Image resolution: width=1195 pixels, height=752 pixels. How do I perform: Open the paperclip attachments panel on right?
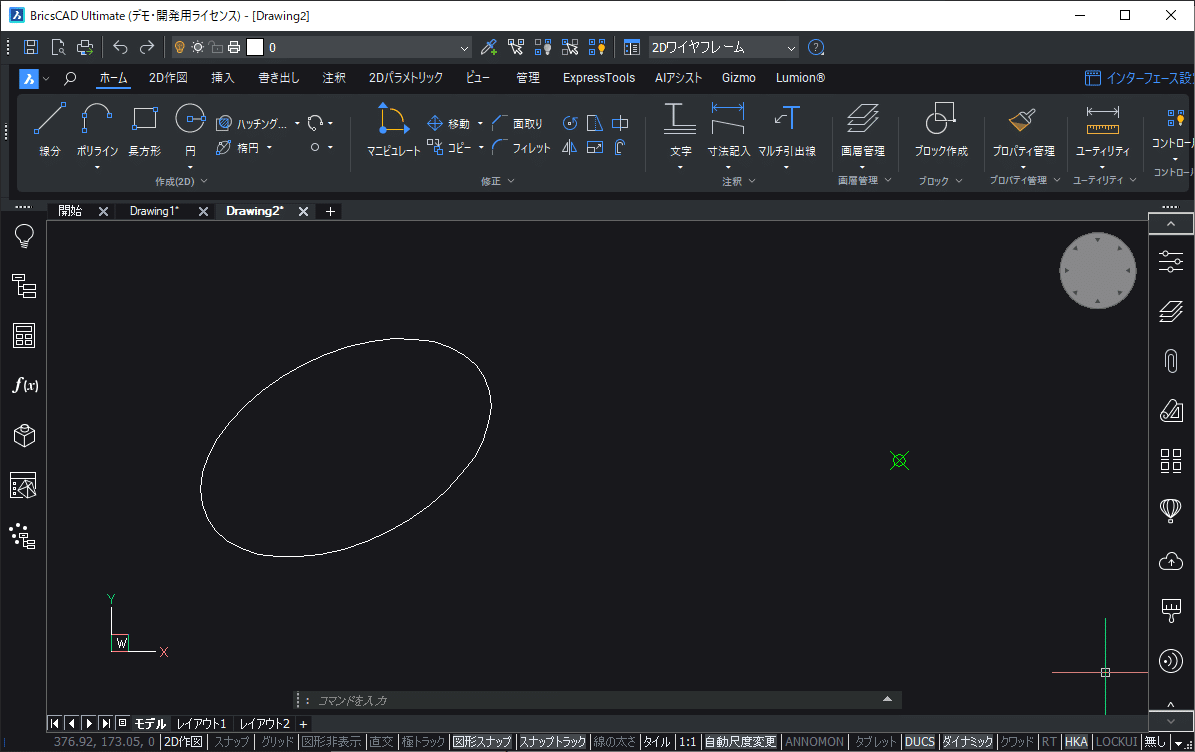1171,360
